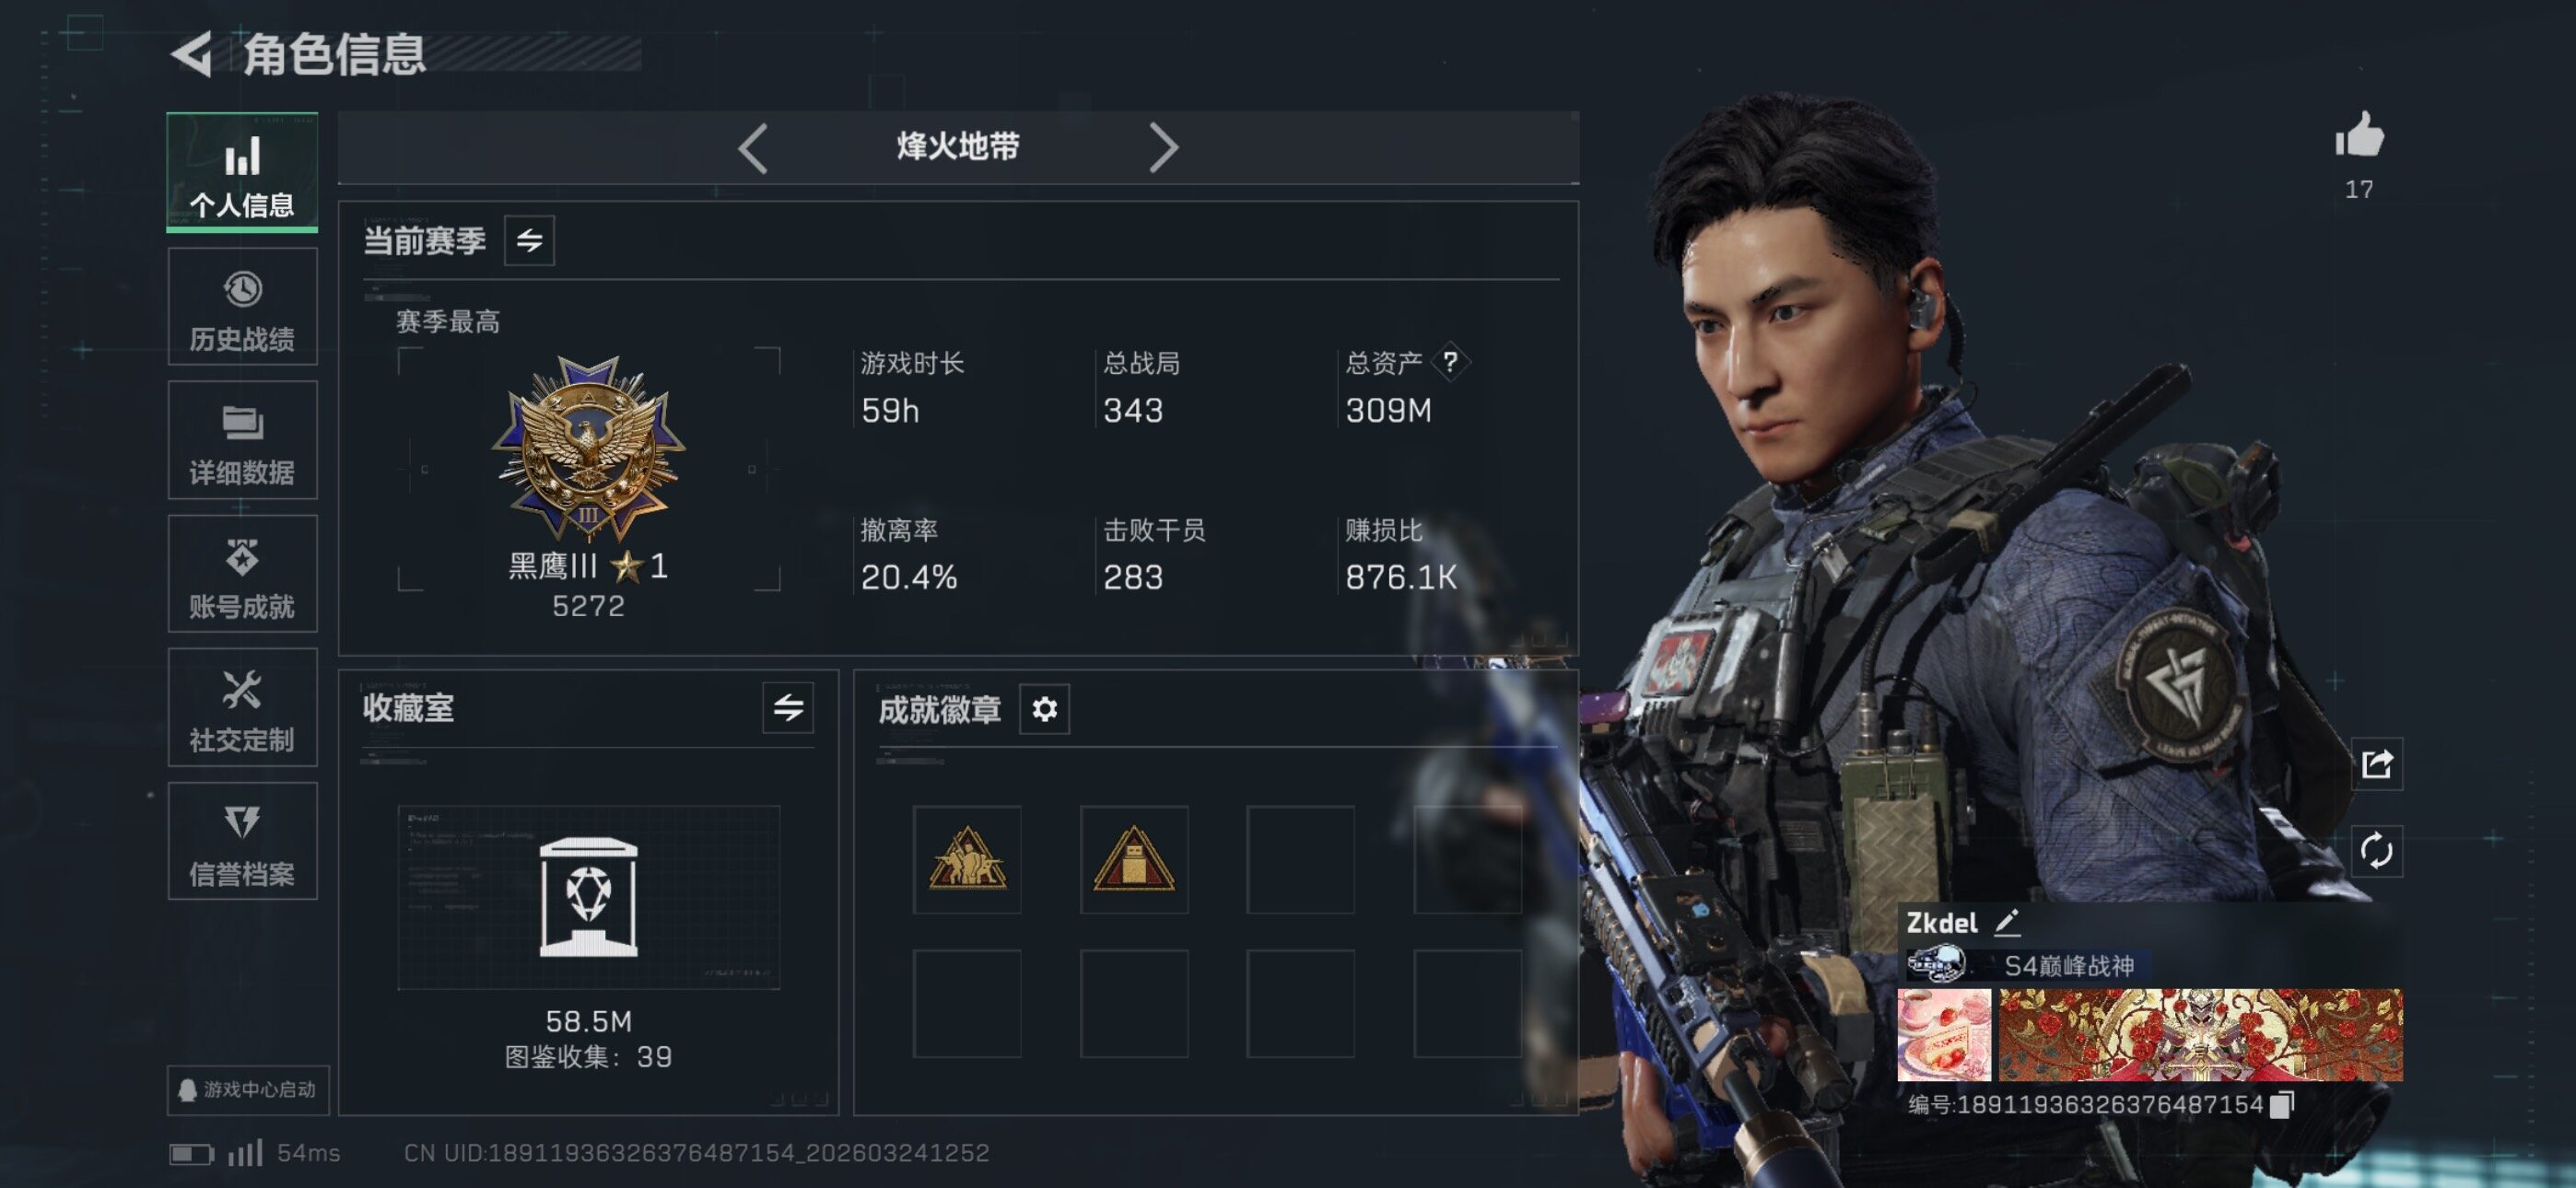Viewport: 2576px width, 1188px height.
Task: Switch to the previous mode with the left chevron
Action: pos(753,149)
